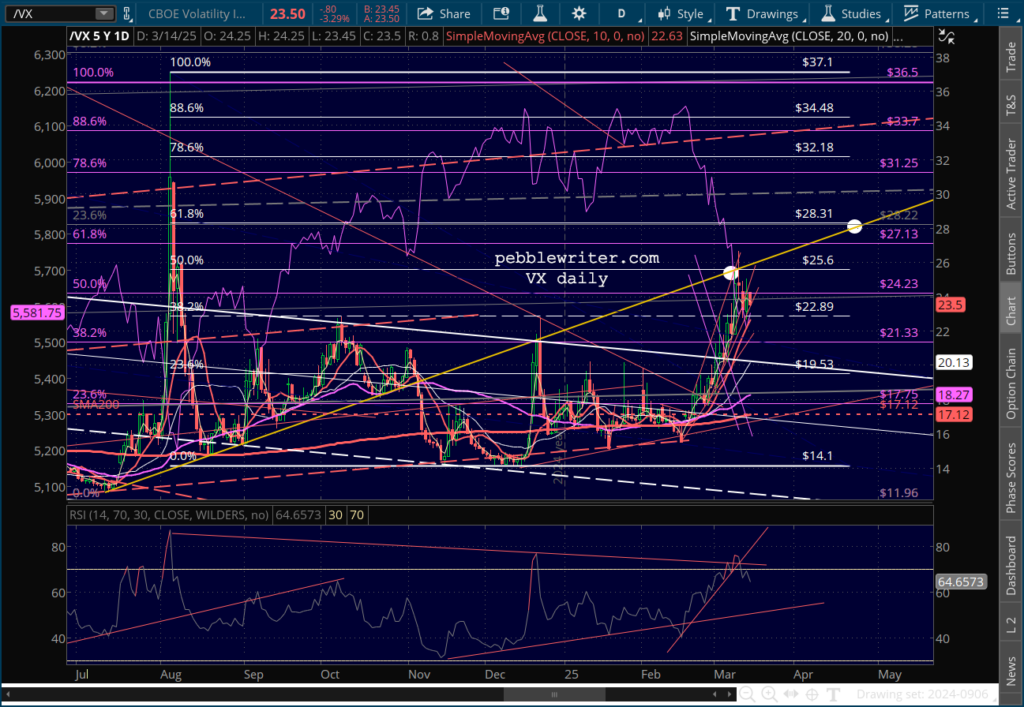Click the $36.5 magenta level label
The height and width of the screenshot is (707, 1024).
[902, 72]
